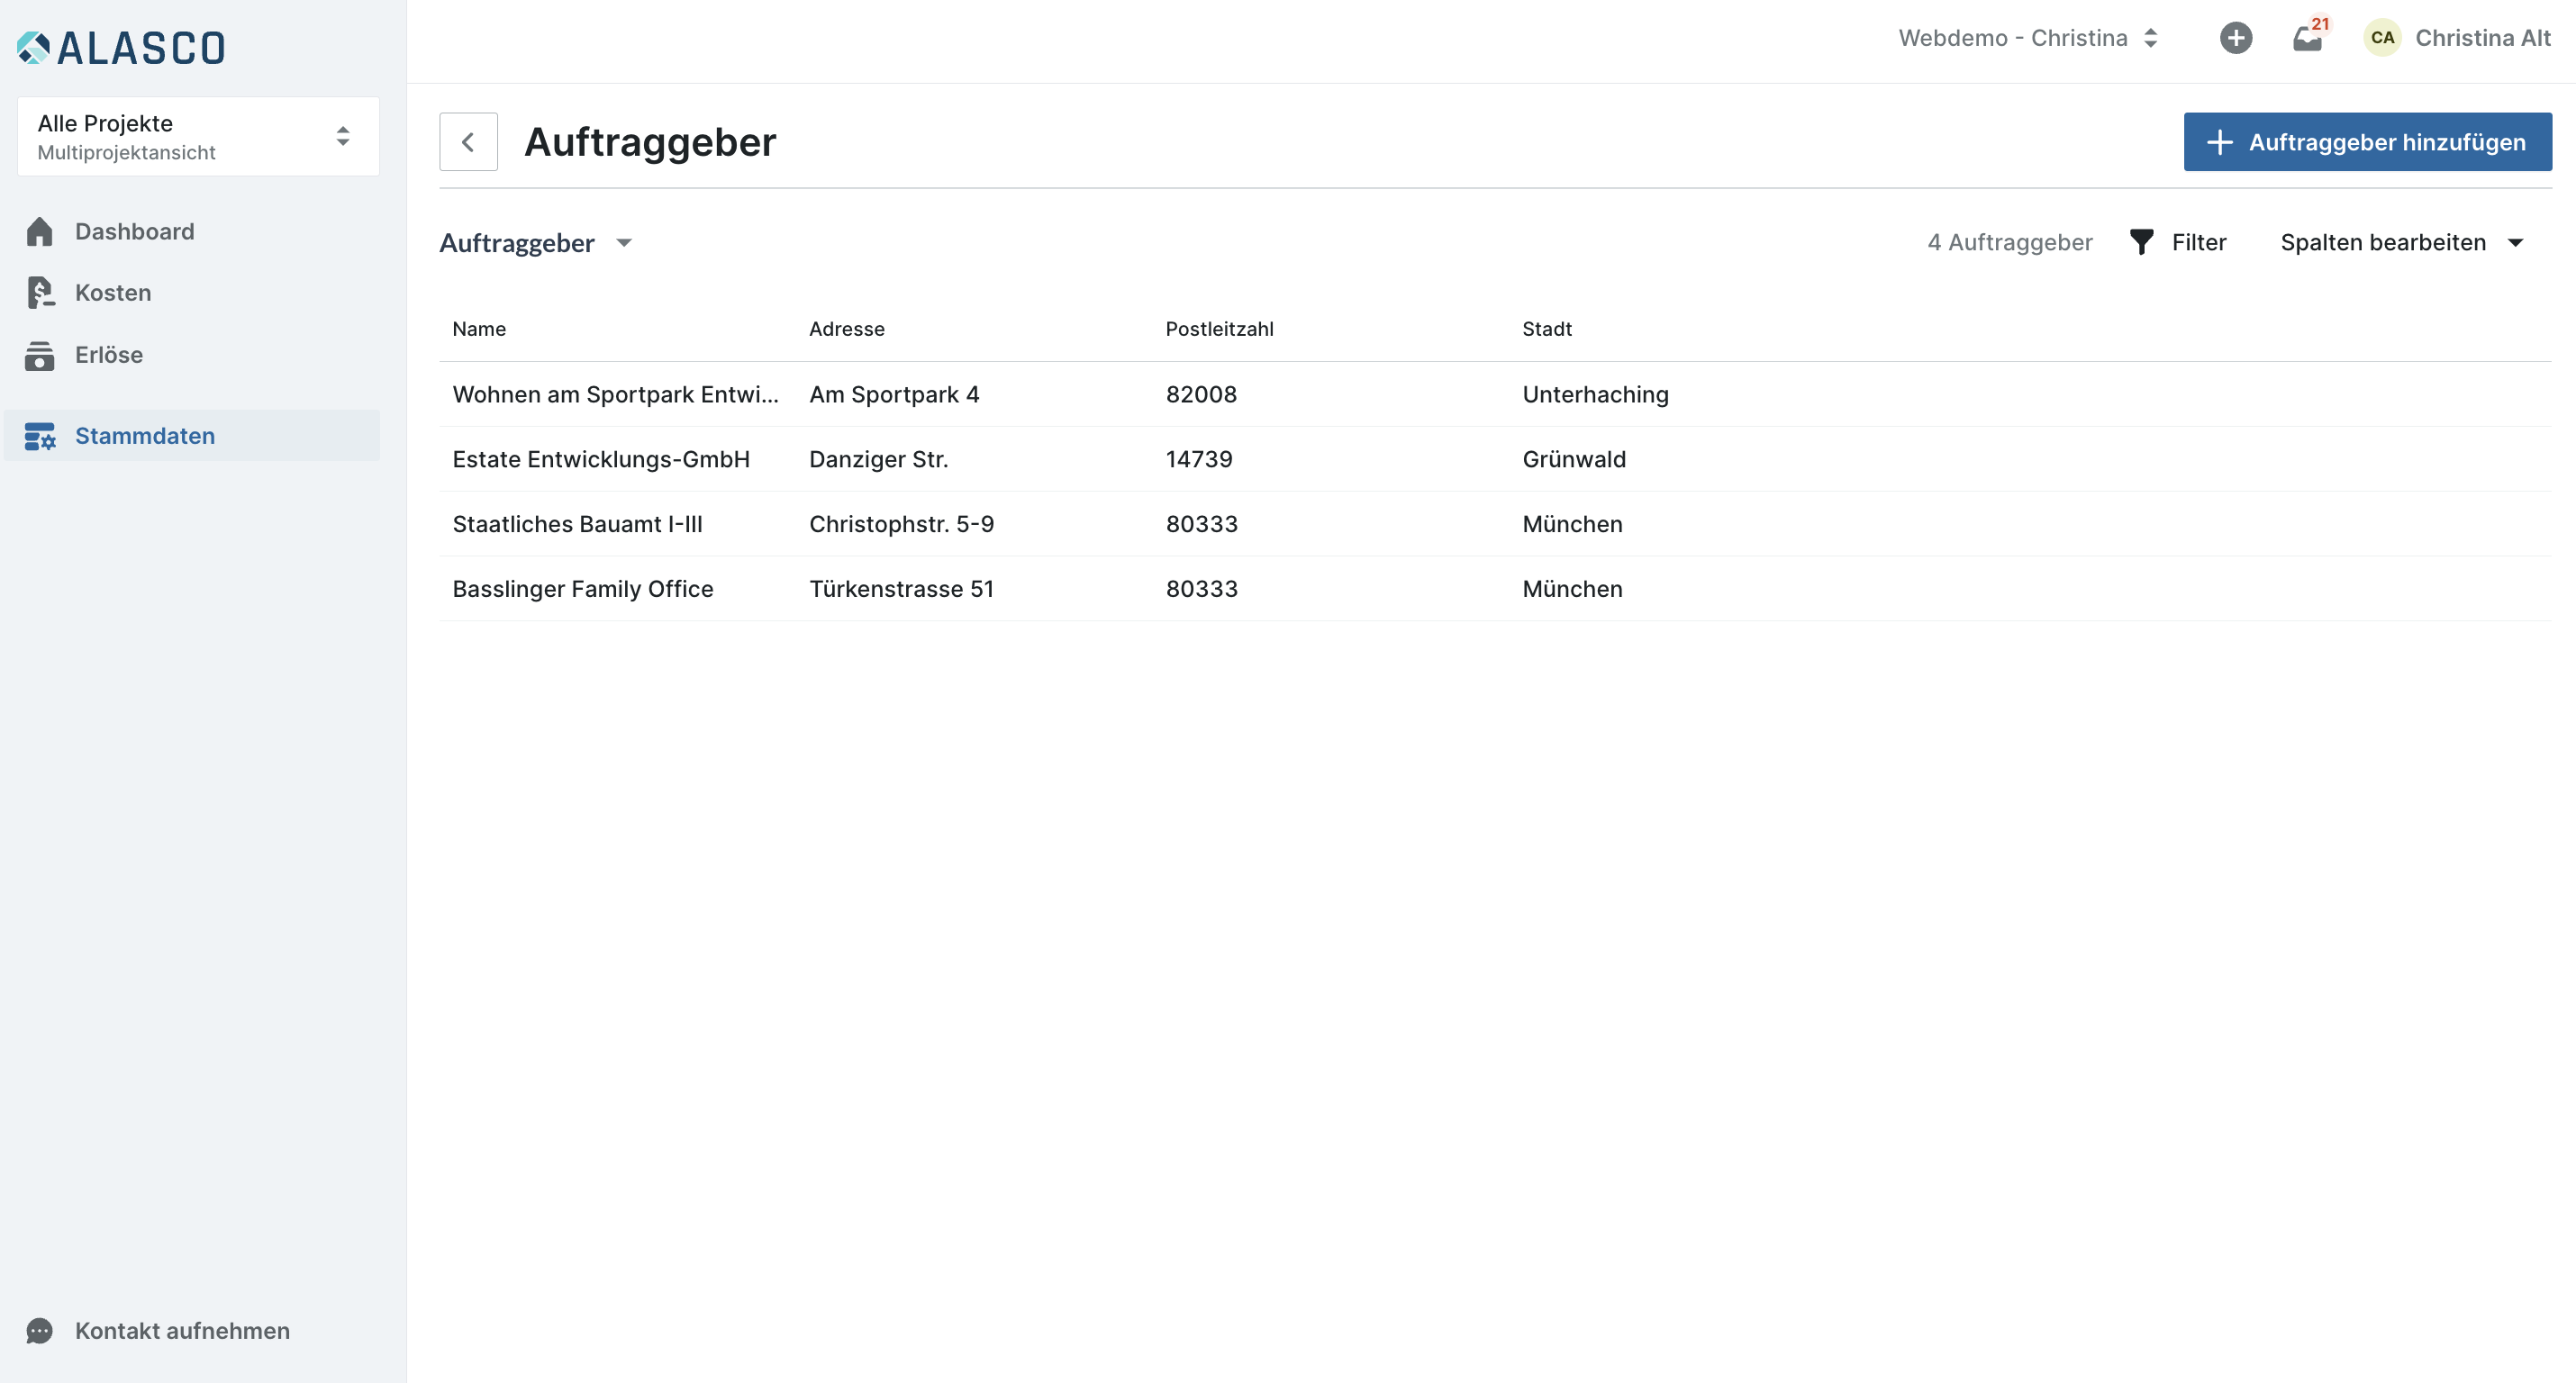
Task: Click the CA user avatar
Action: 2383,38
